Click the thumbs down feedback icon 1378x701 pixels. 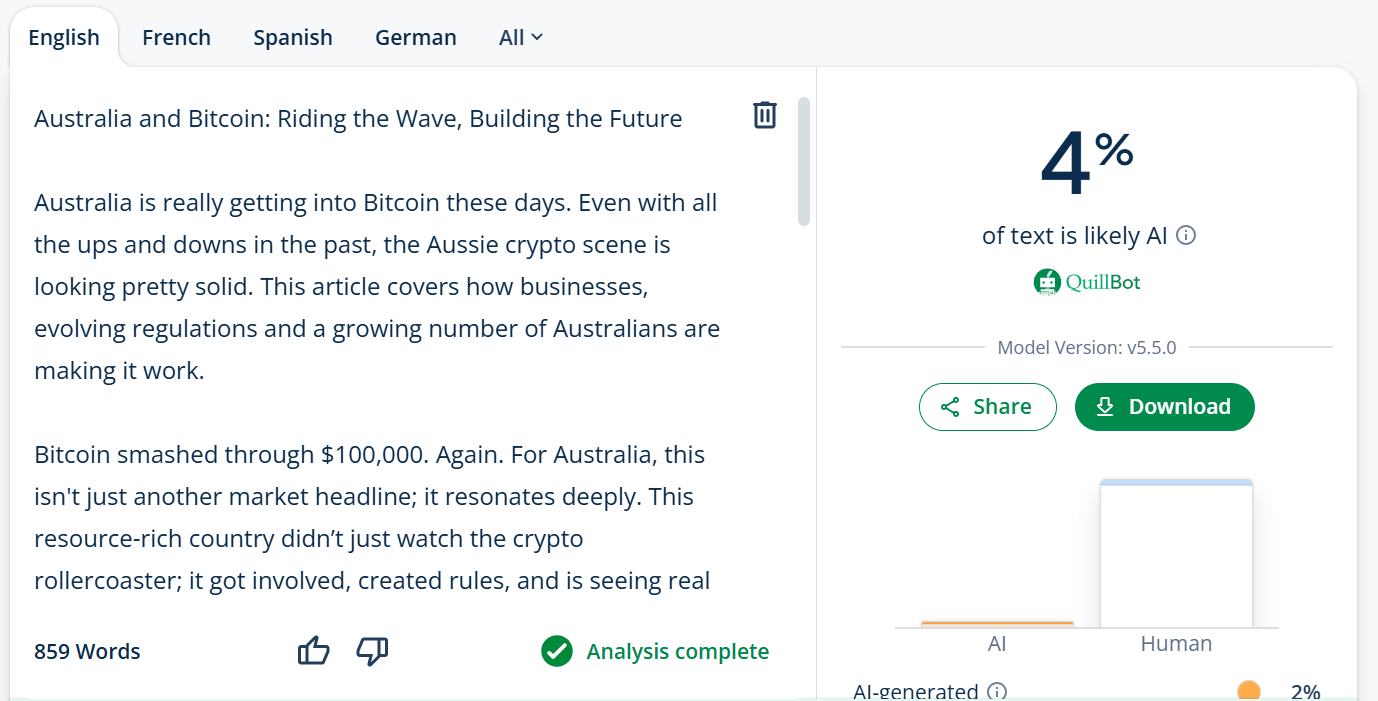coord(372,651)
